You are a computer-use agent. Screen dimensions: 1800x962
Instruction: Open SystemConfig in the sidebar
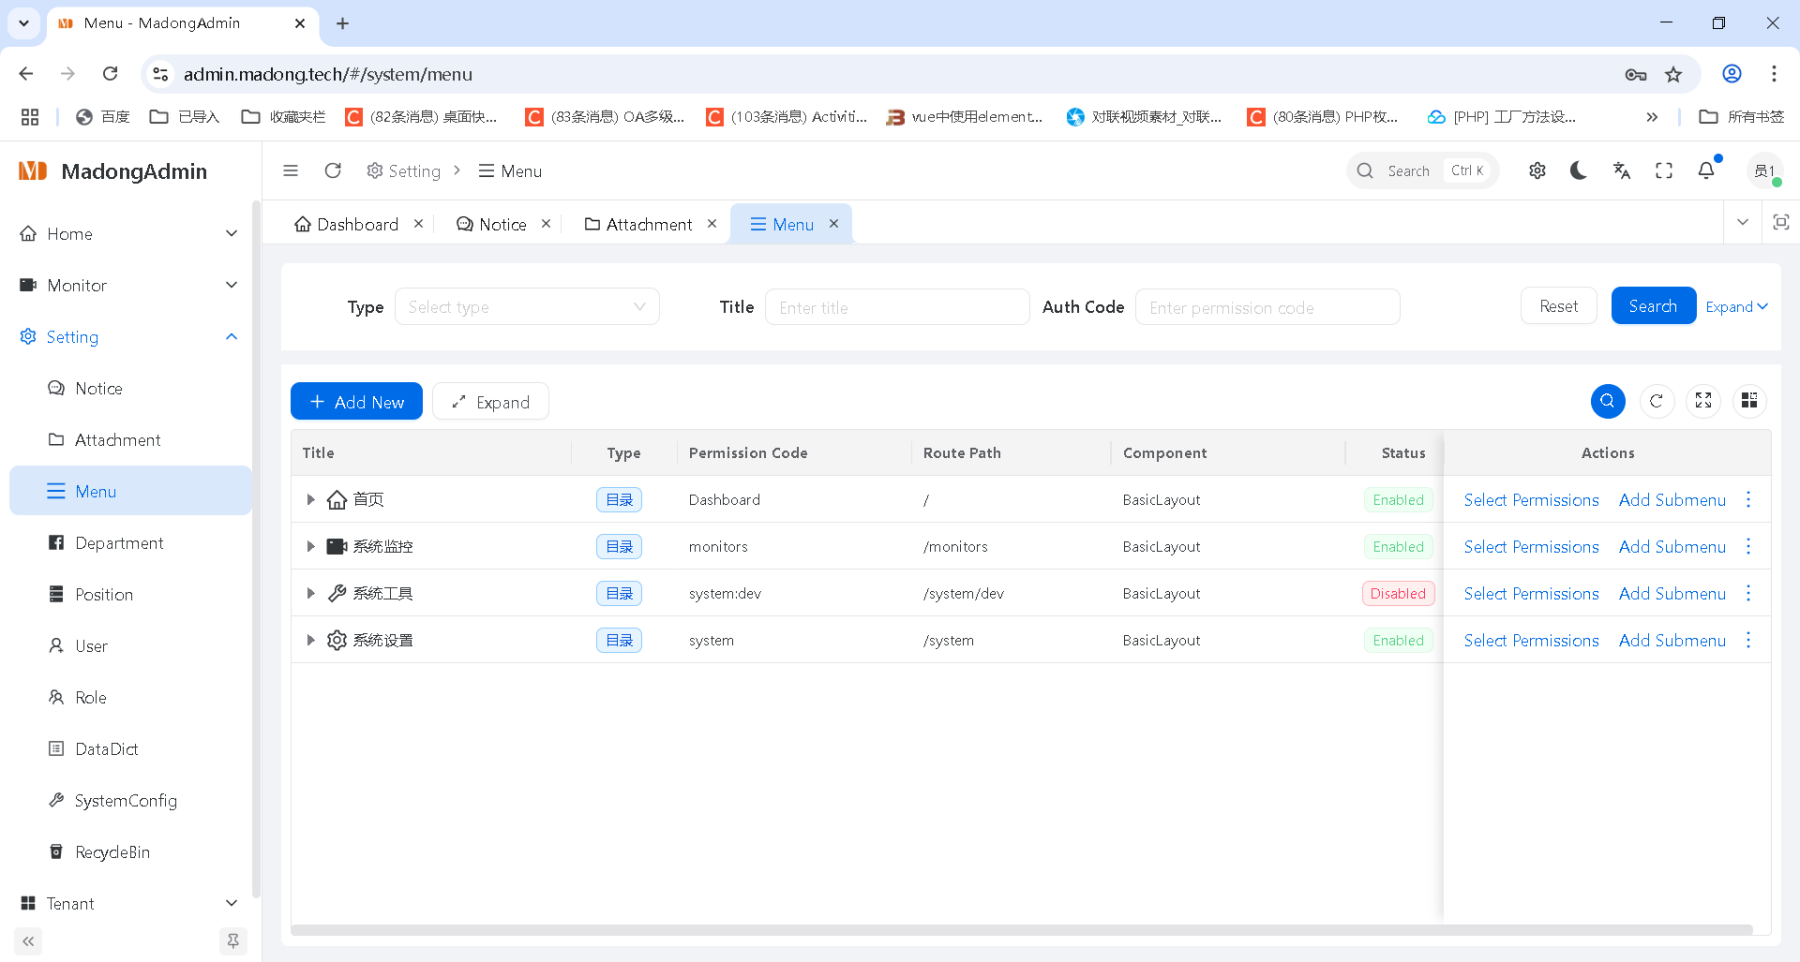(130, 800)
